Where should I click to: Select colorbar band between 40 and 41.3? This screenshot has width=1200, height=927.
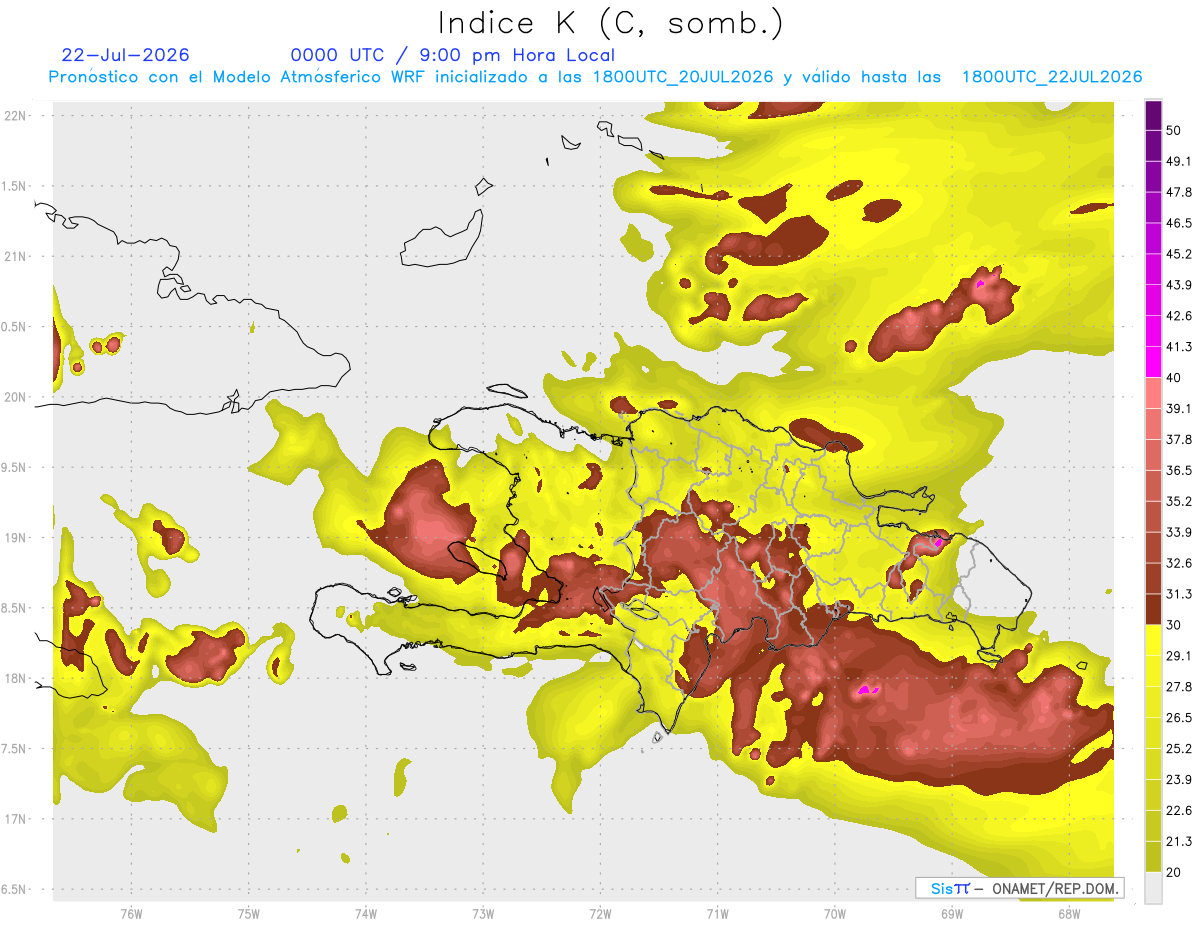coord(1153,362)
